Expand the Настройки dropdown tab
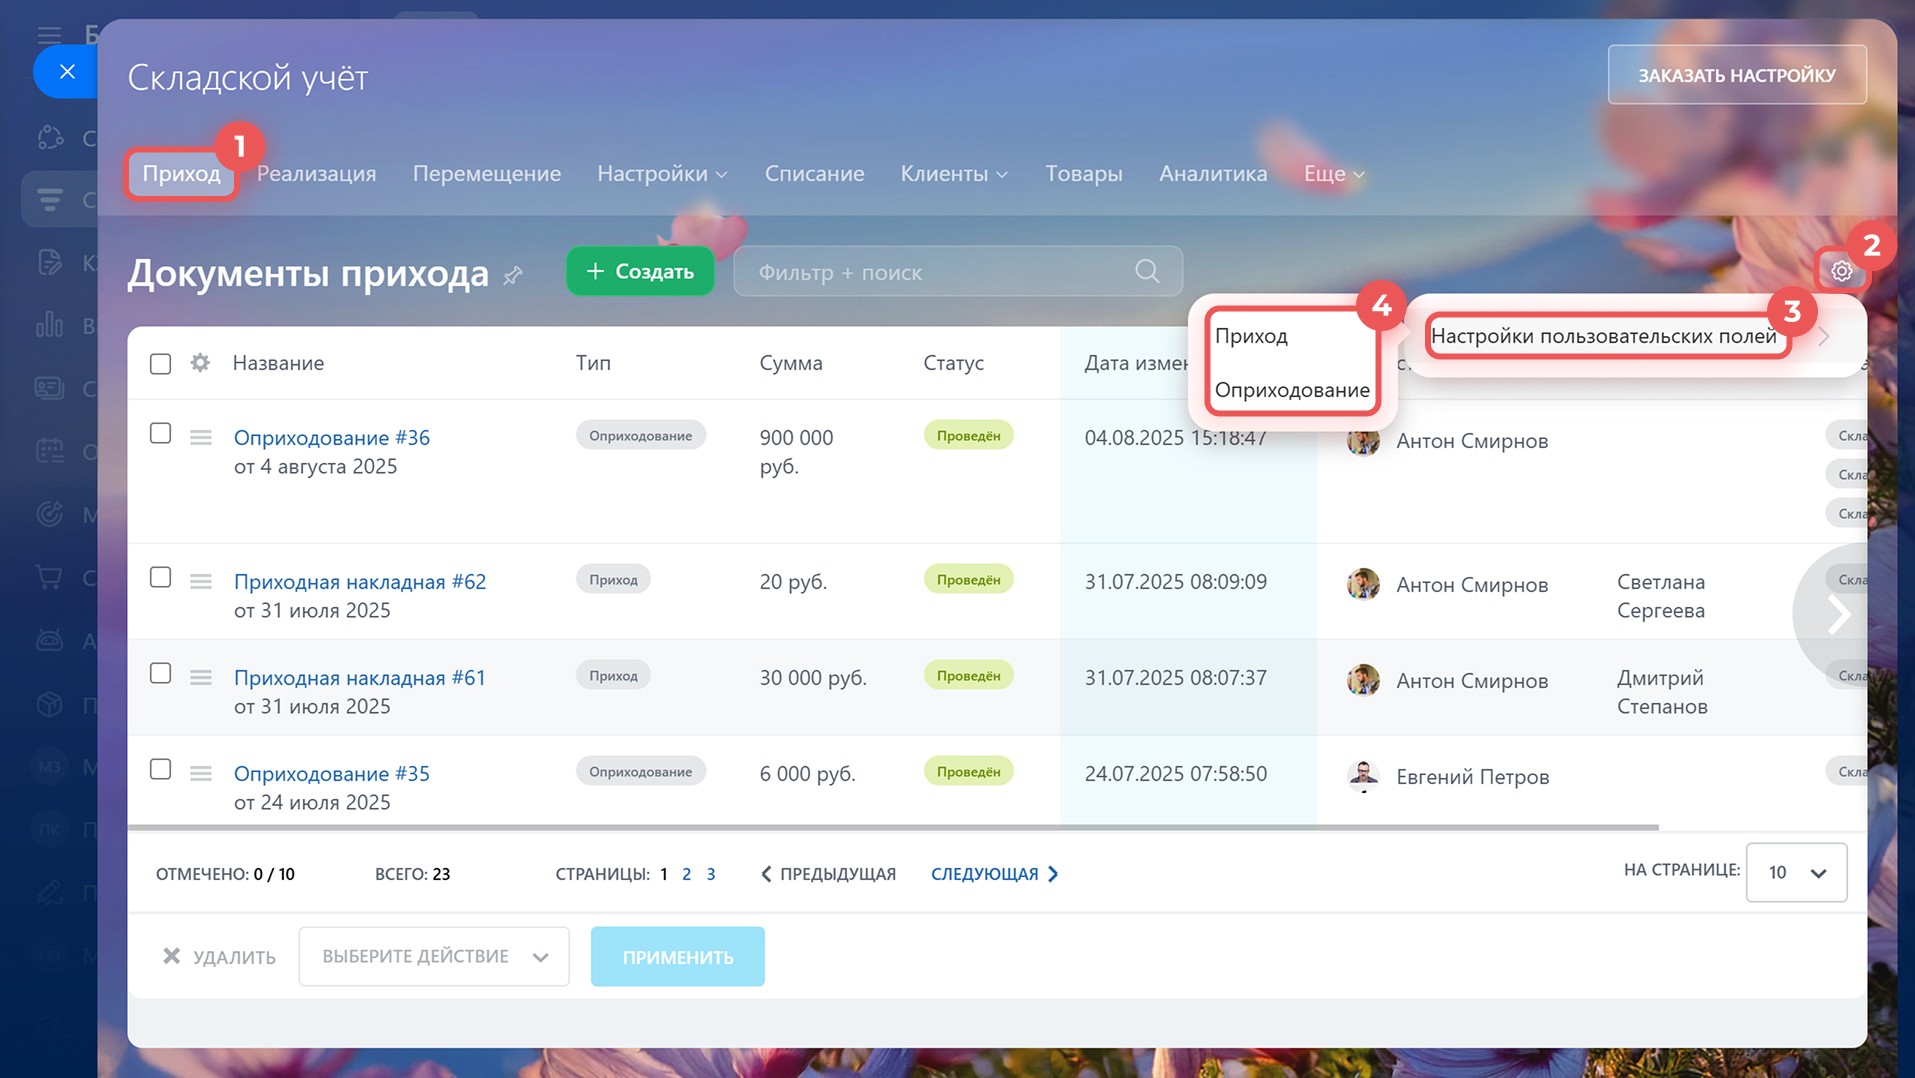Screen dimensions: 1915x1078 pyautogui.click(x=662, y=174)
